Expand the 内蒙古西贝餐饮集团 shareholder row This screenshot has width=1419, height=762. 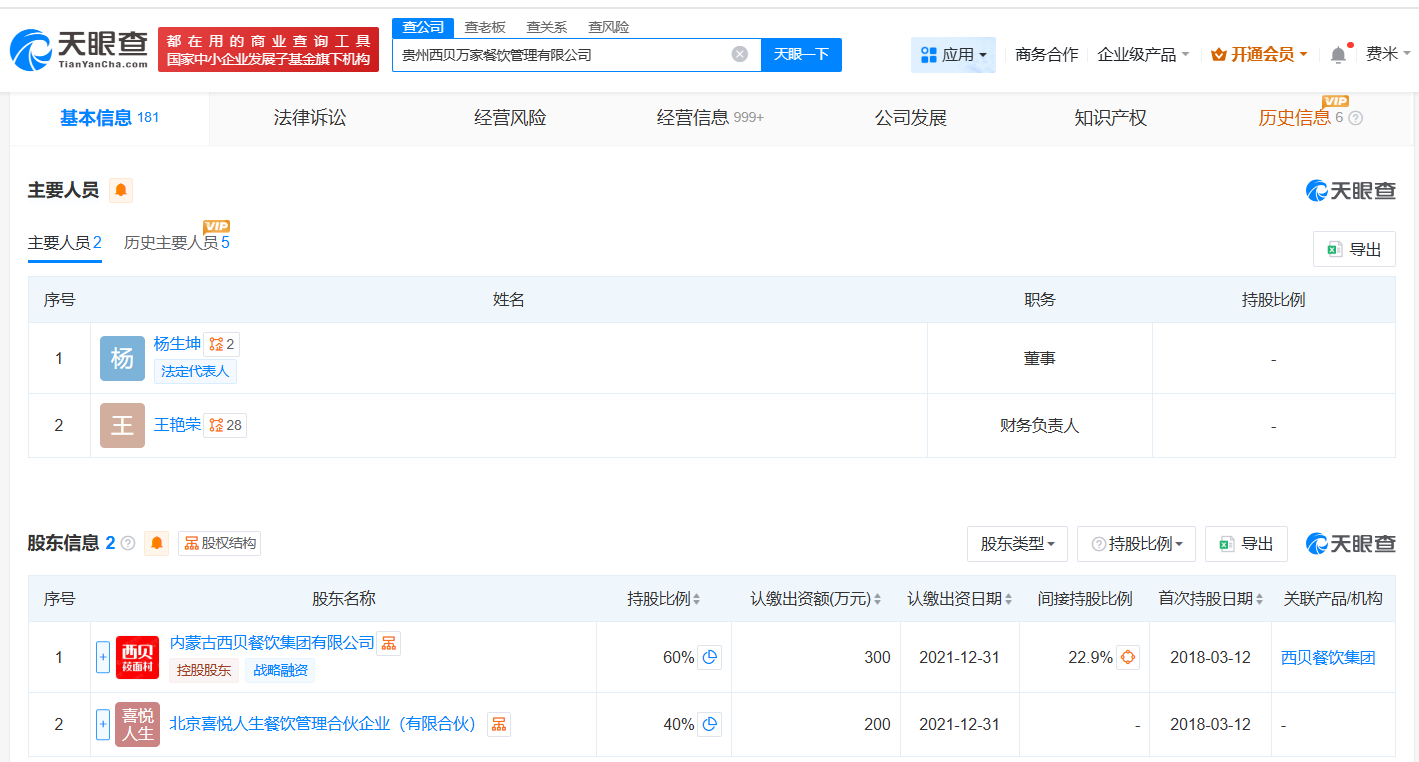point(102,657)
